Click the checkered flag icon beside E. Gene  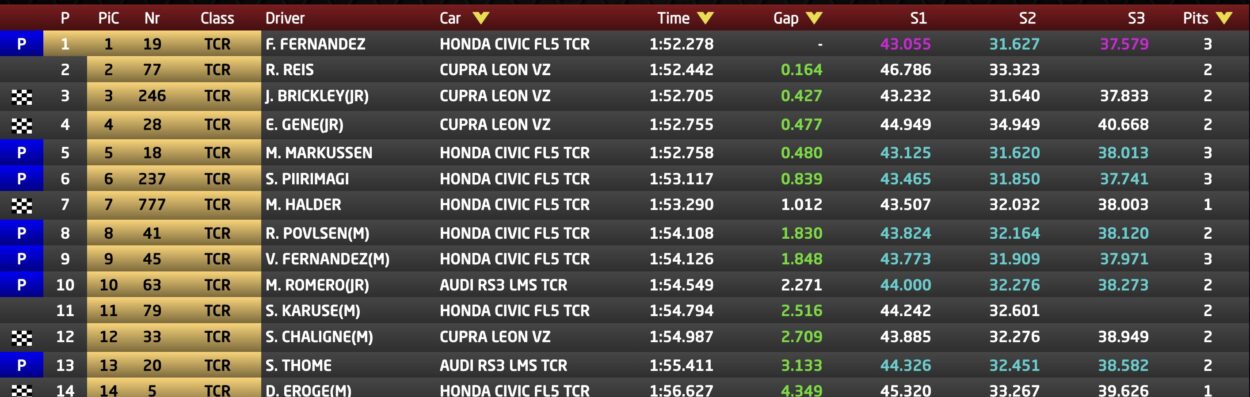click(21, 126)
